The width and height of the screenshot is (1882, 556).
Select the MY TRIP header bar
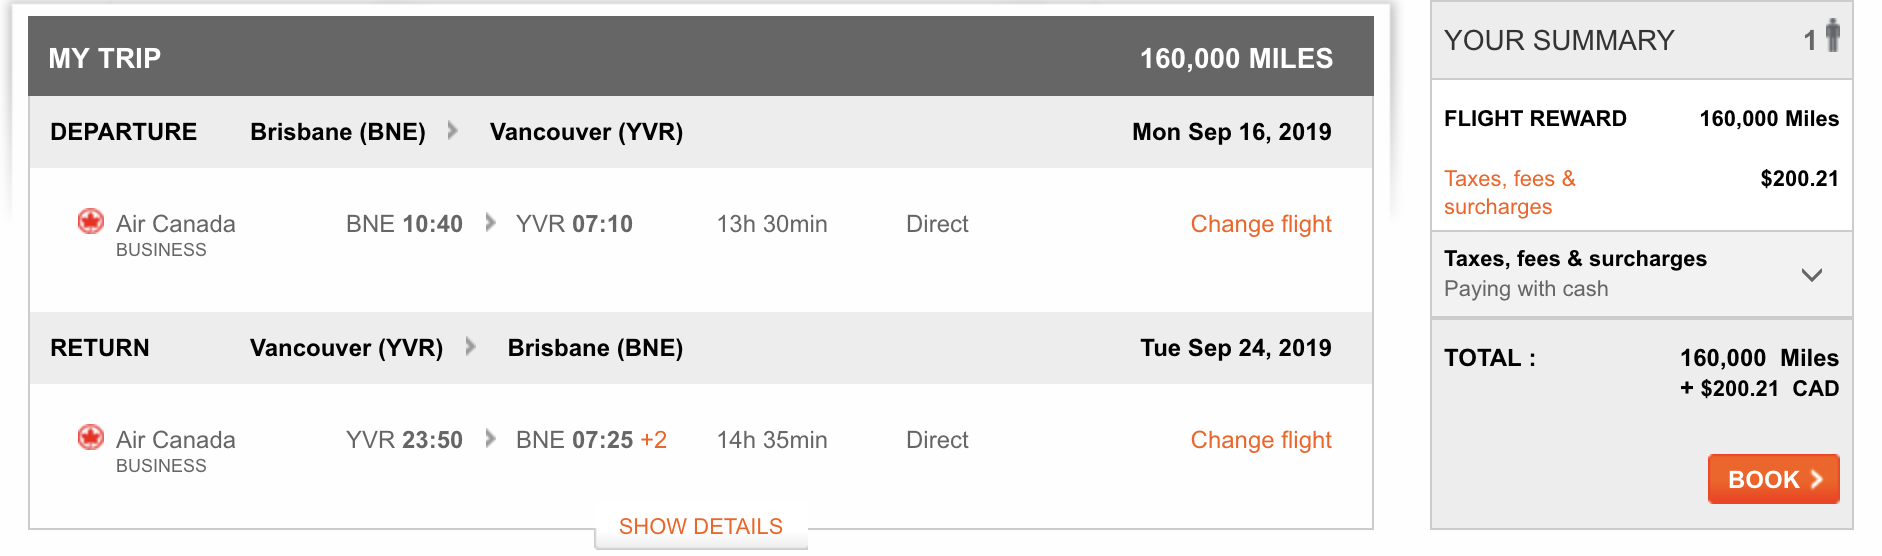pos(701,57)
